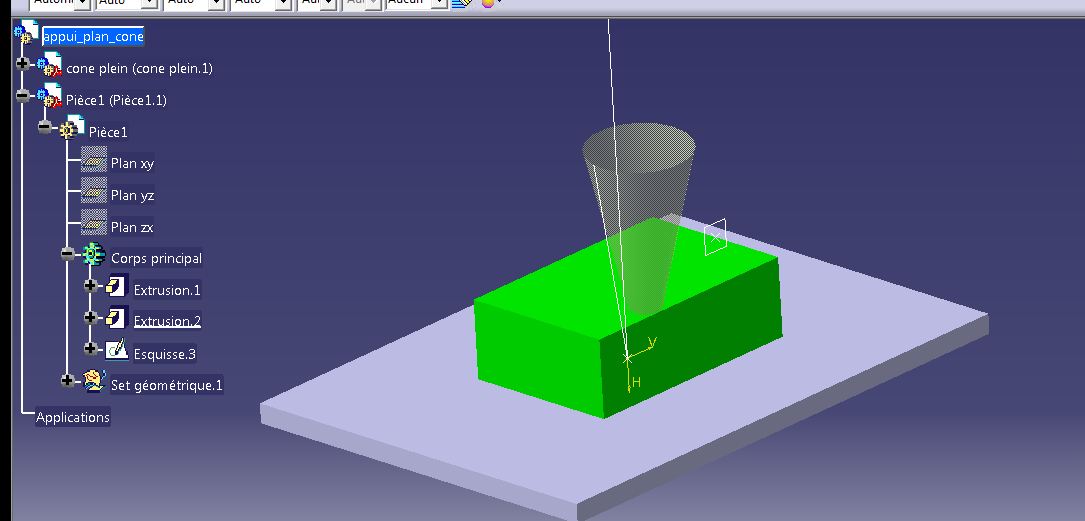Expand the Extrusion.2 node

coord(90,318)
